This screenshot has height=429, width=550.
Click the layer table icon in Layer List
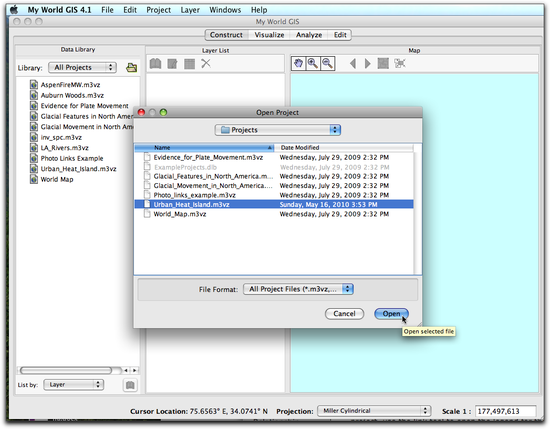189,64
